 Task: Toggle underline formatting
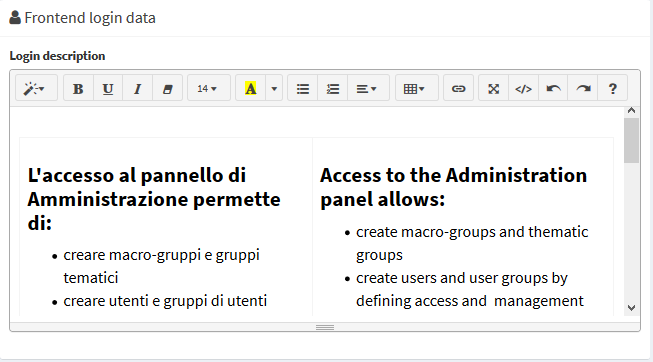click(108, 88)
